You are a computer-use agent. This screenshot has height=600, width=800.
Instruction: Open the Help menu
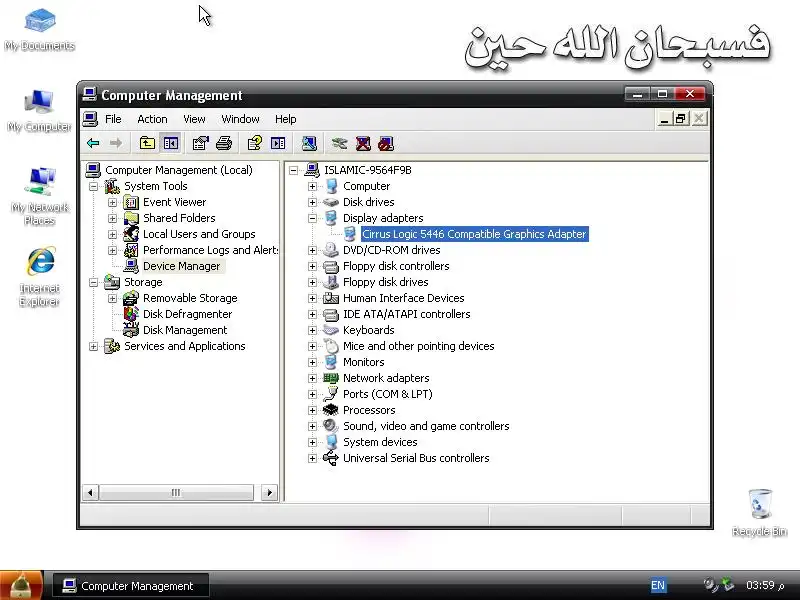[x=286, y=119]
